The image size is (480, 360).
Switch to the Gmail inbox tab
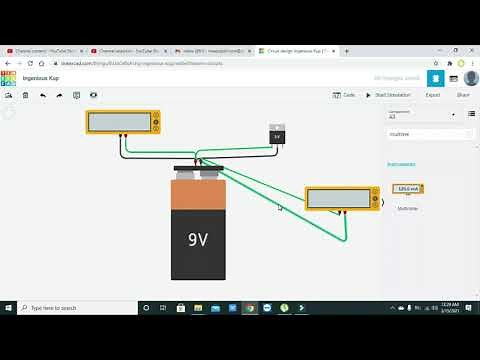pyautogui.click(x=213, y=51)
